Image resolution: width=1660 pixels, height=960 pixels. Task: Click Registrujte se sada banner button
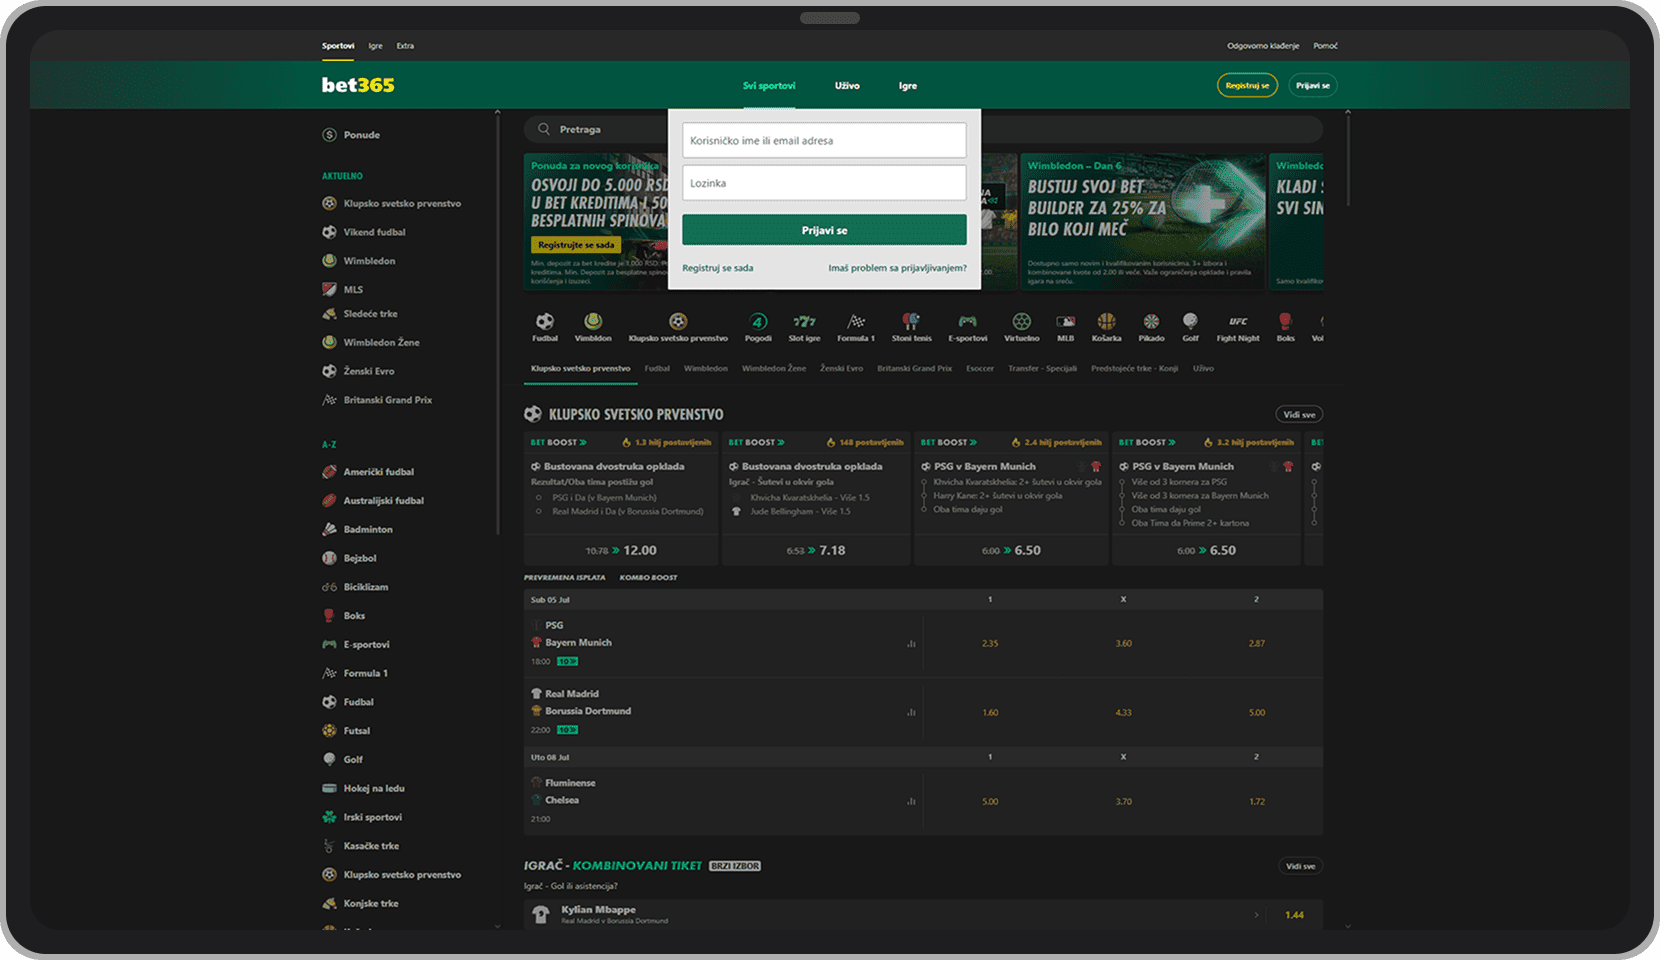[576, 245]
